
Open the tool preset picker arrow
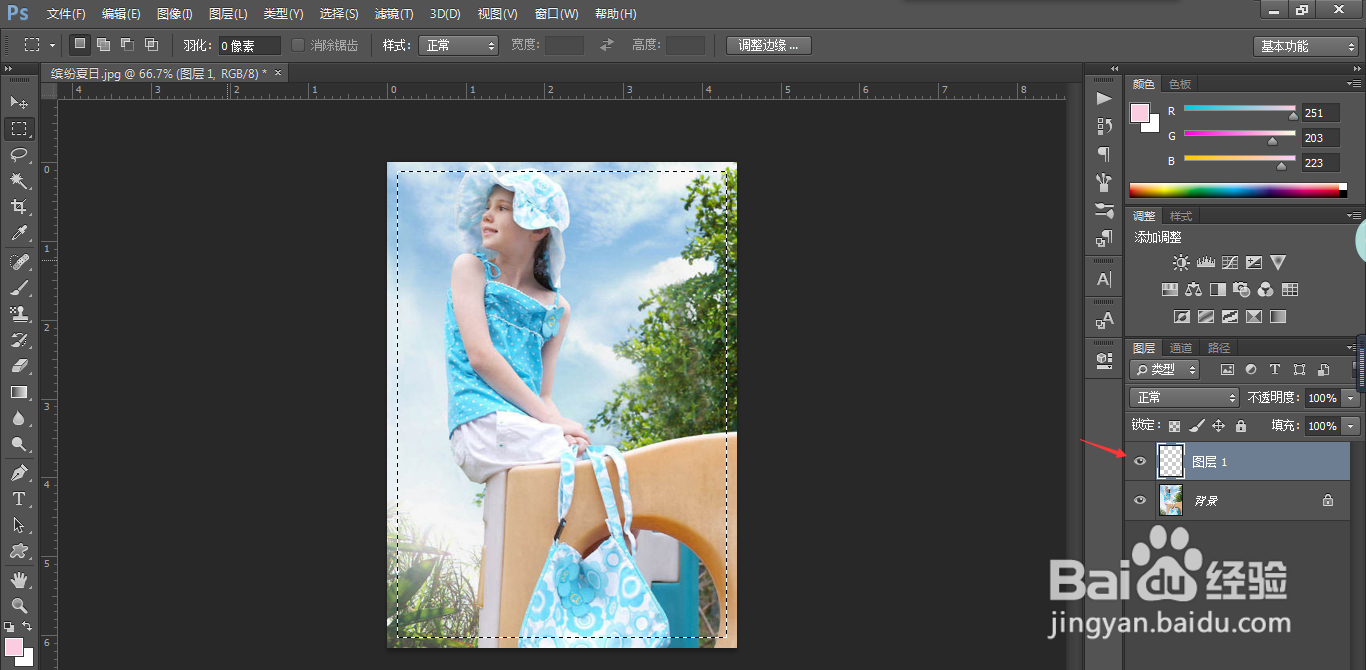(x=52, y=46)
